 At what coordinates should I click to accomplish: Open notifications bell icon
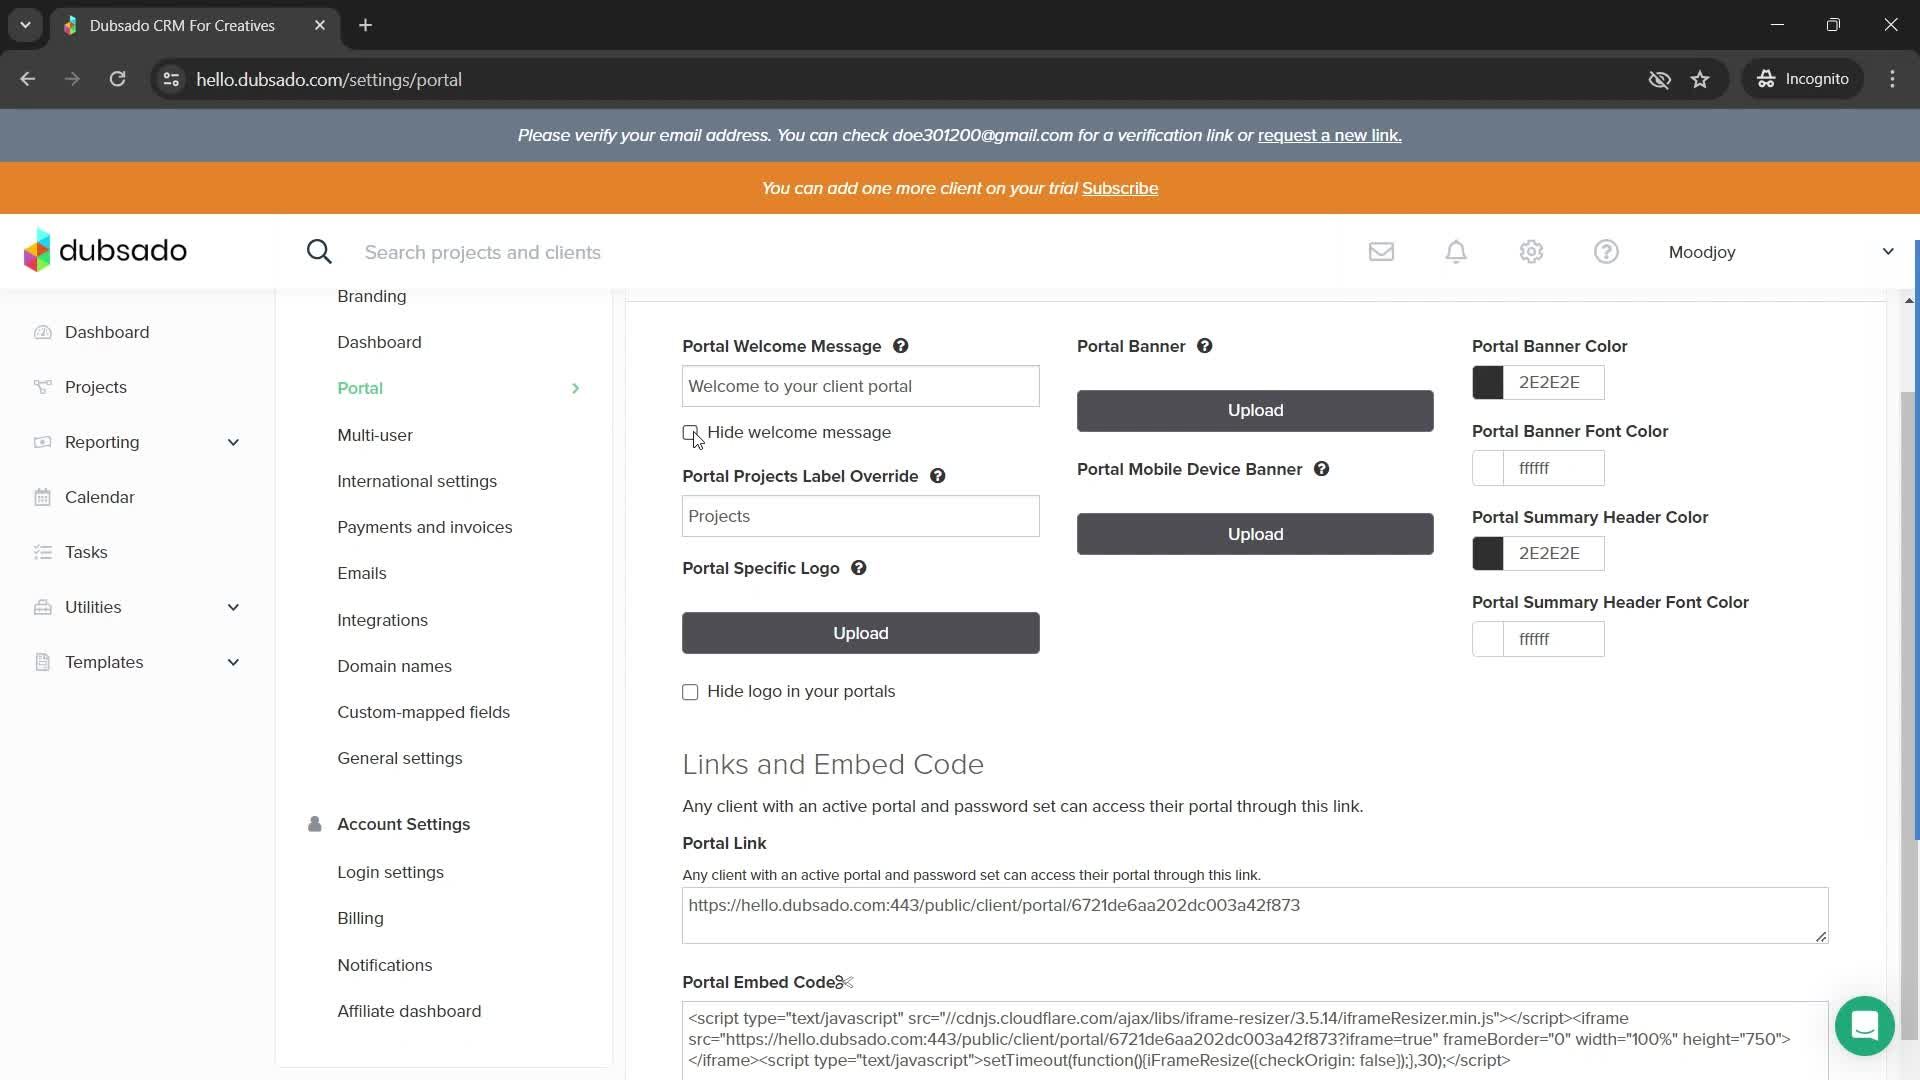point(1456,252)
